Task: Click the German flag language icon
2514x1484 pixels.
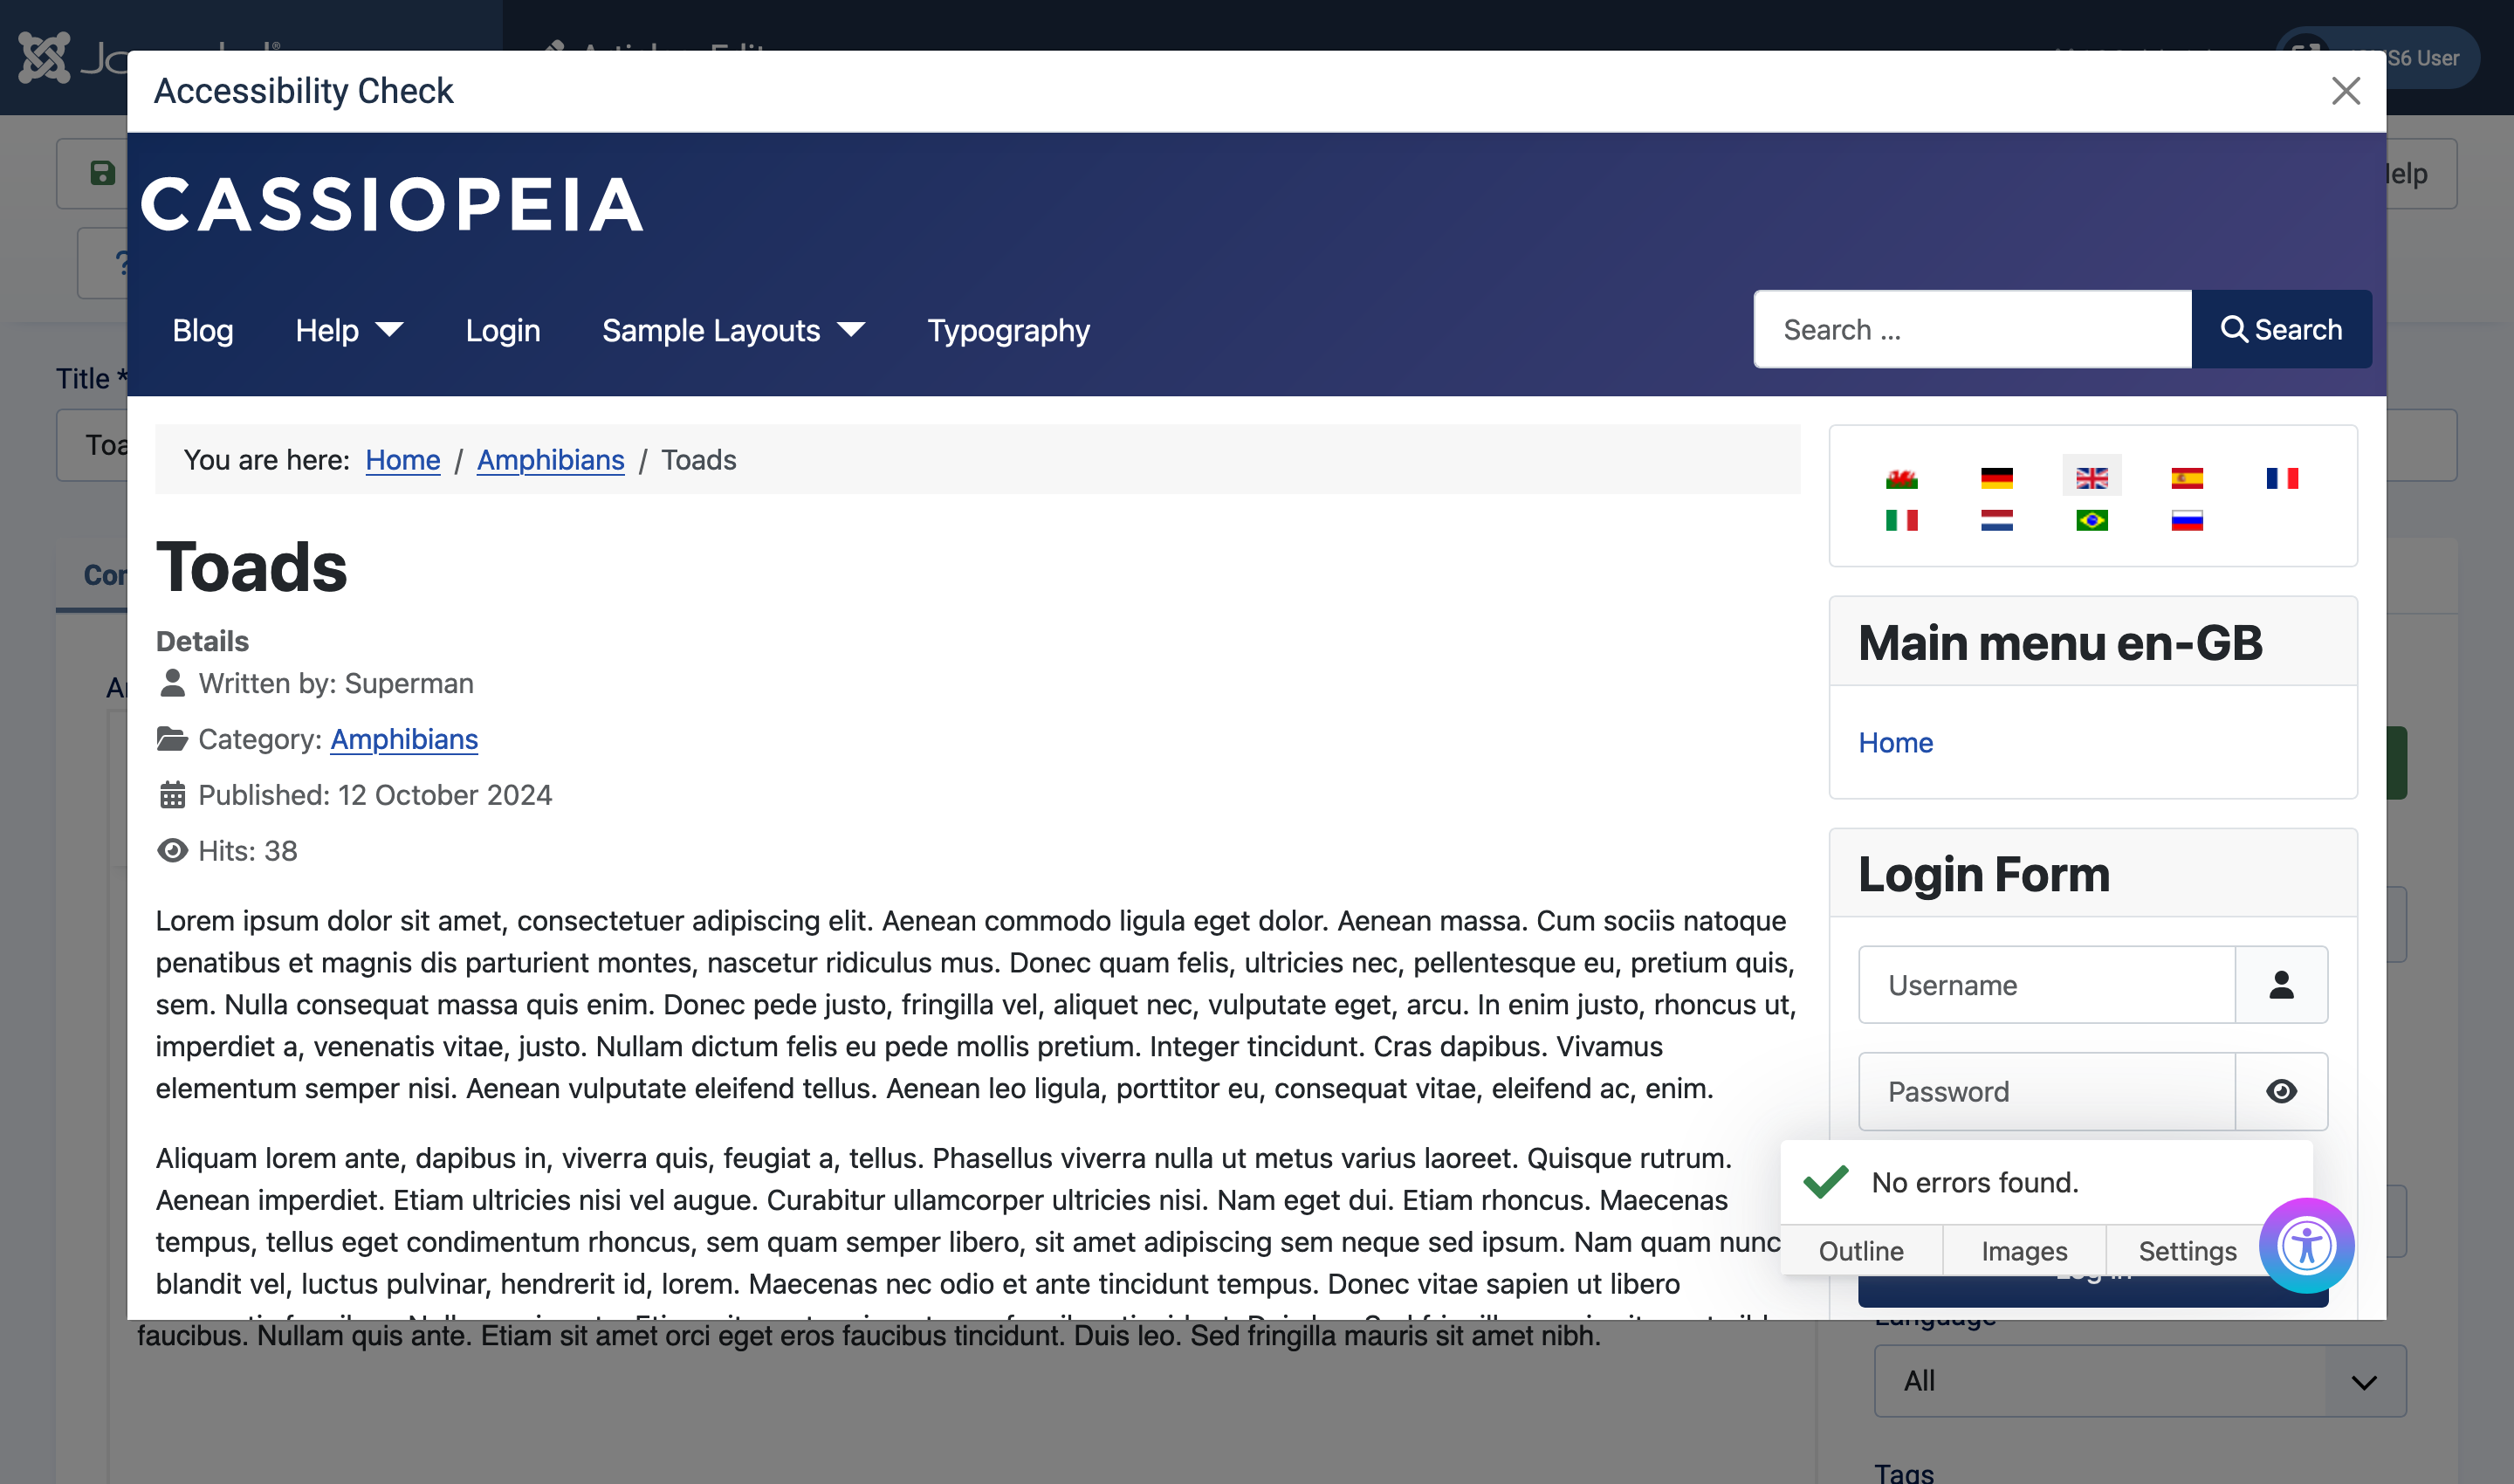Action: (x=1996, y=478)
